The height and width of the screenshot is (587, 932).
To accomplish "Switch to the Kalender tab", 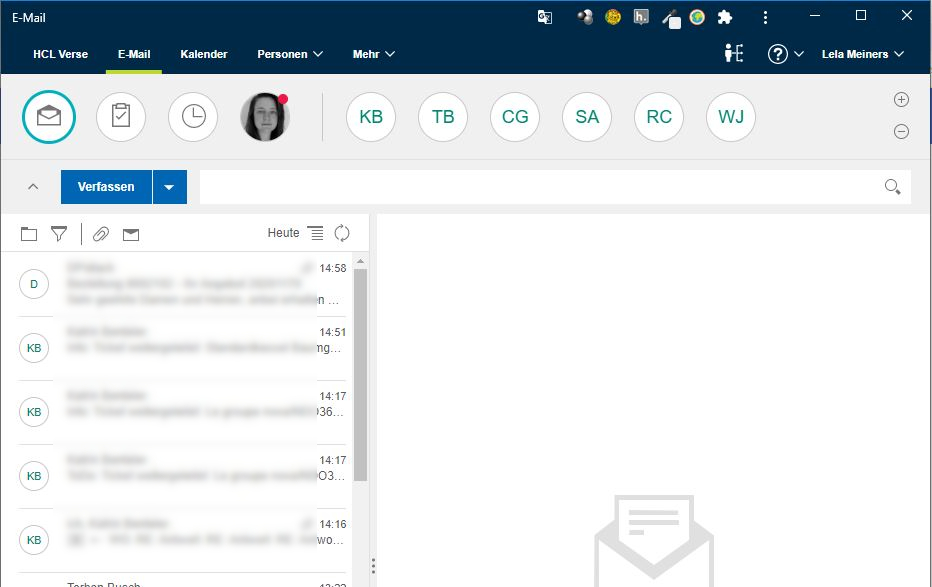I will pyautogui.click(x=204, y=54).
